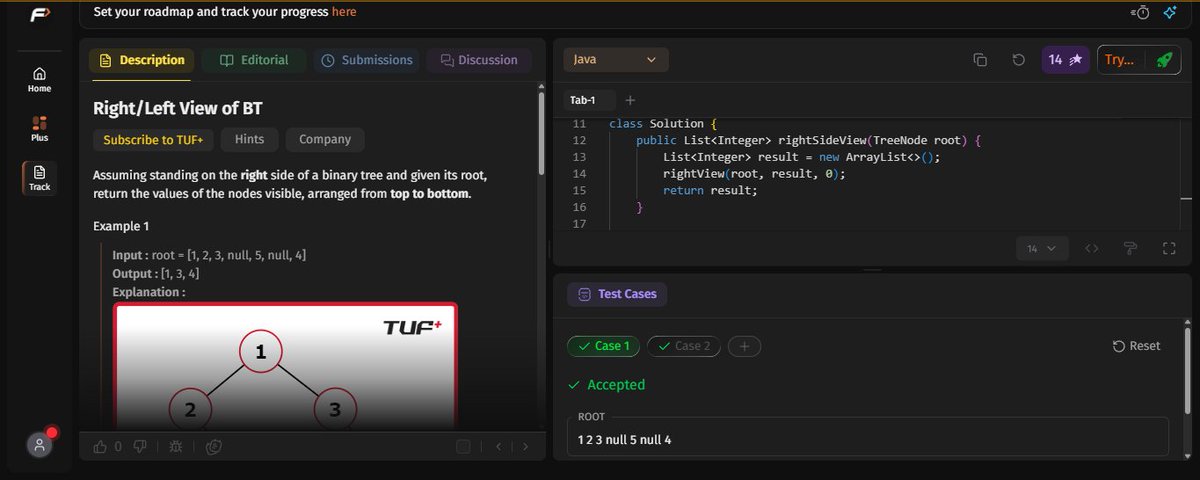This screenshot has height=480, width=1200.
Task: Click the 'Accepted' status text
Action: coord(616,385)
